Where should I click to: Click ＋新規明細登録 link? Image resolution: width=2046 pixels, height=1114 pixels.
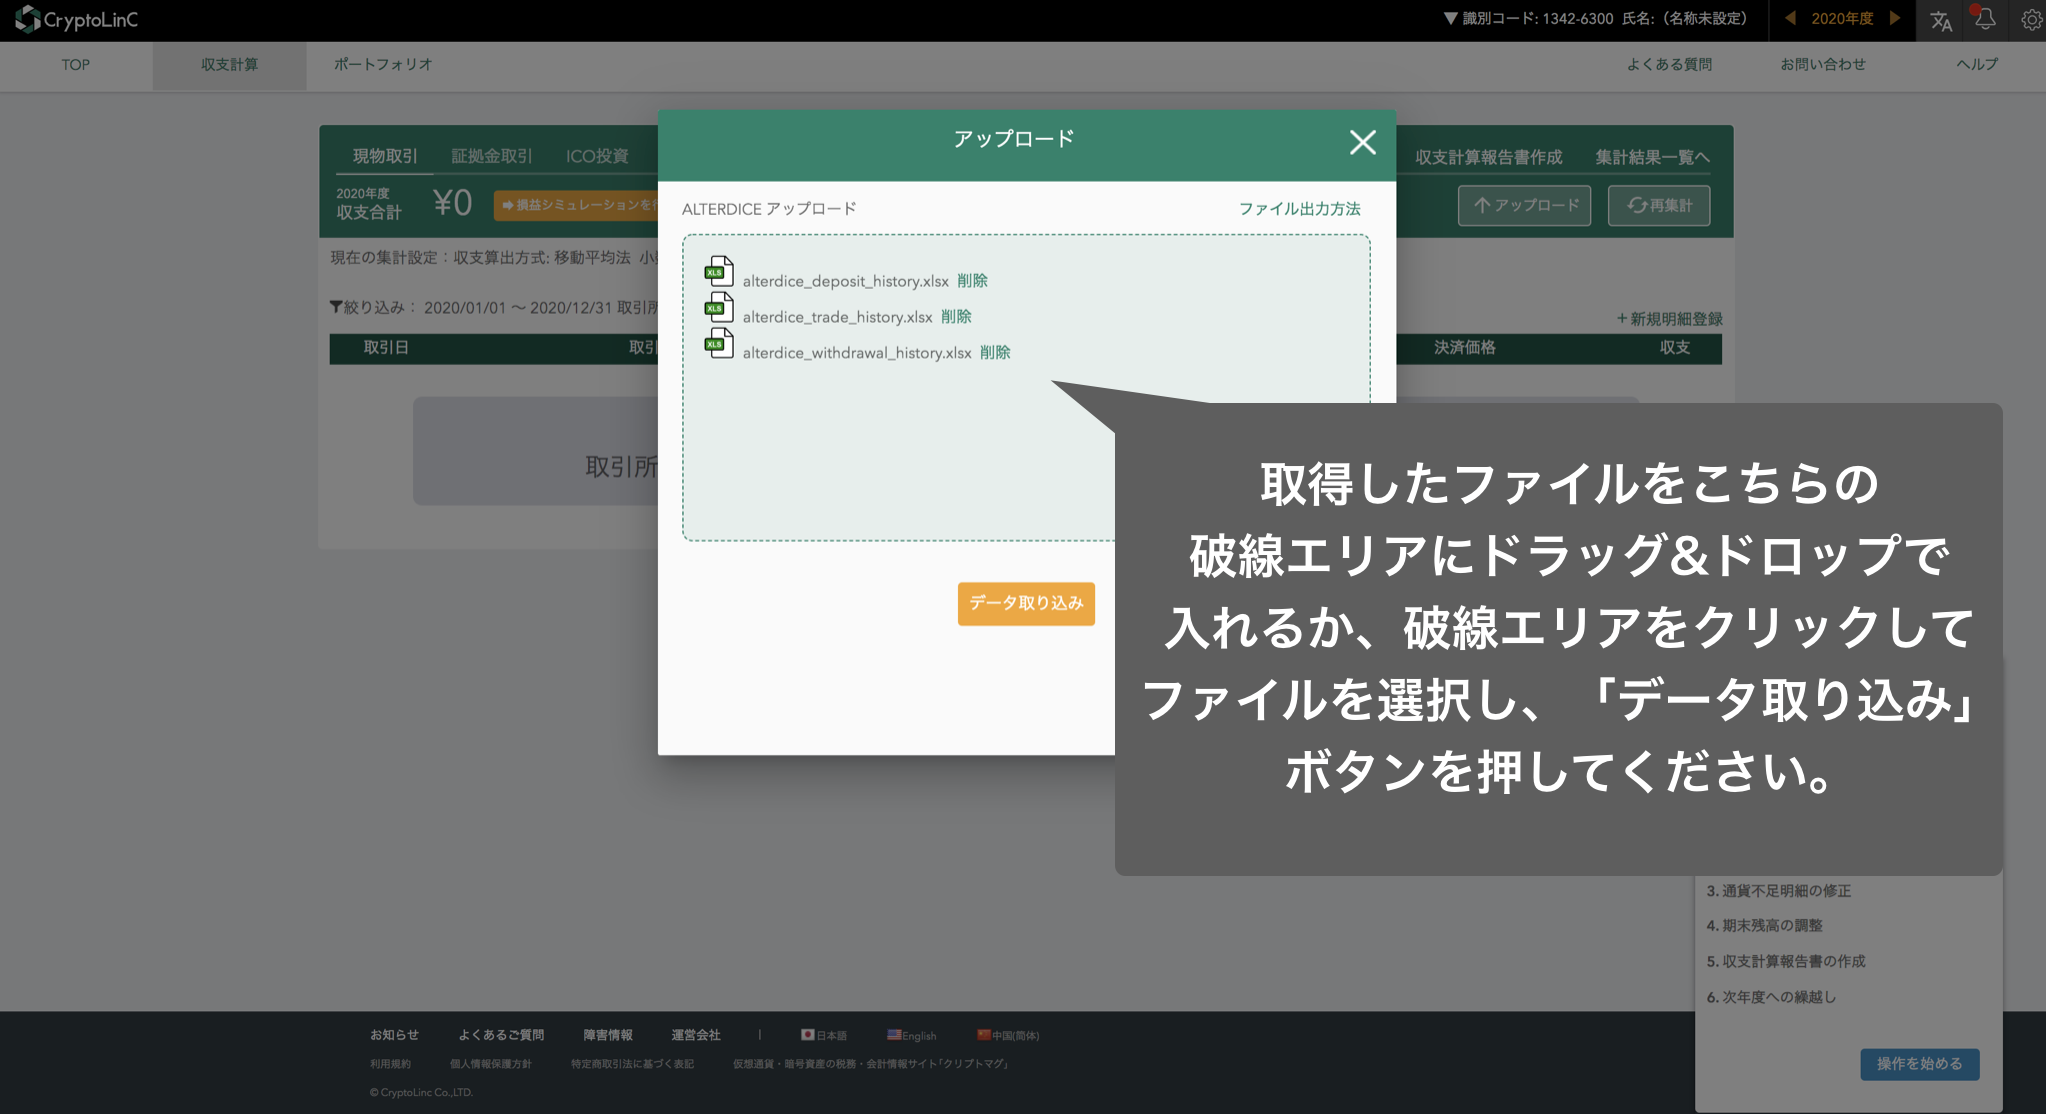click(x=1669, y=319)
